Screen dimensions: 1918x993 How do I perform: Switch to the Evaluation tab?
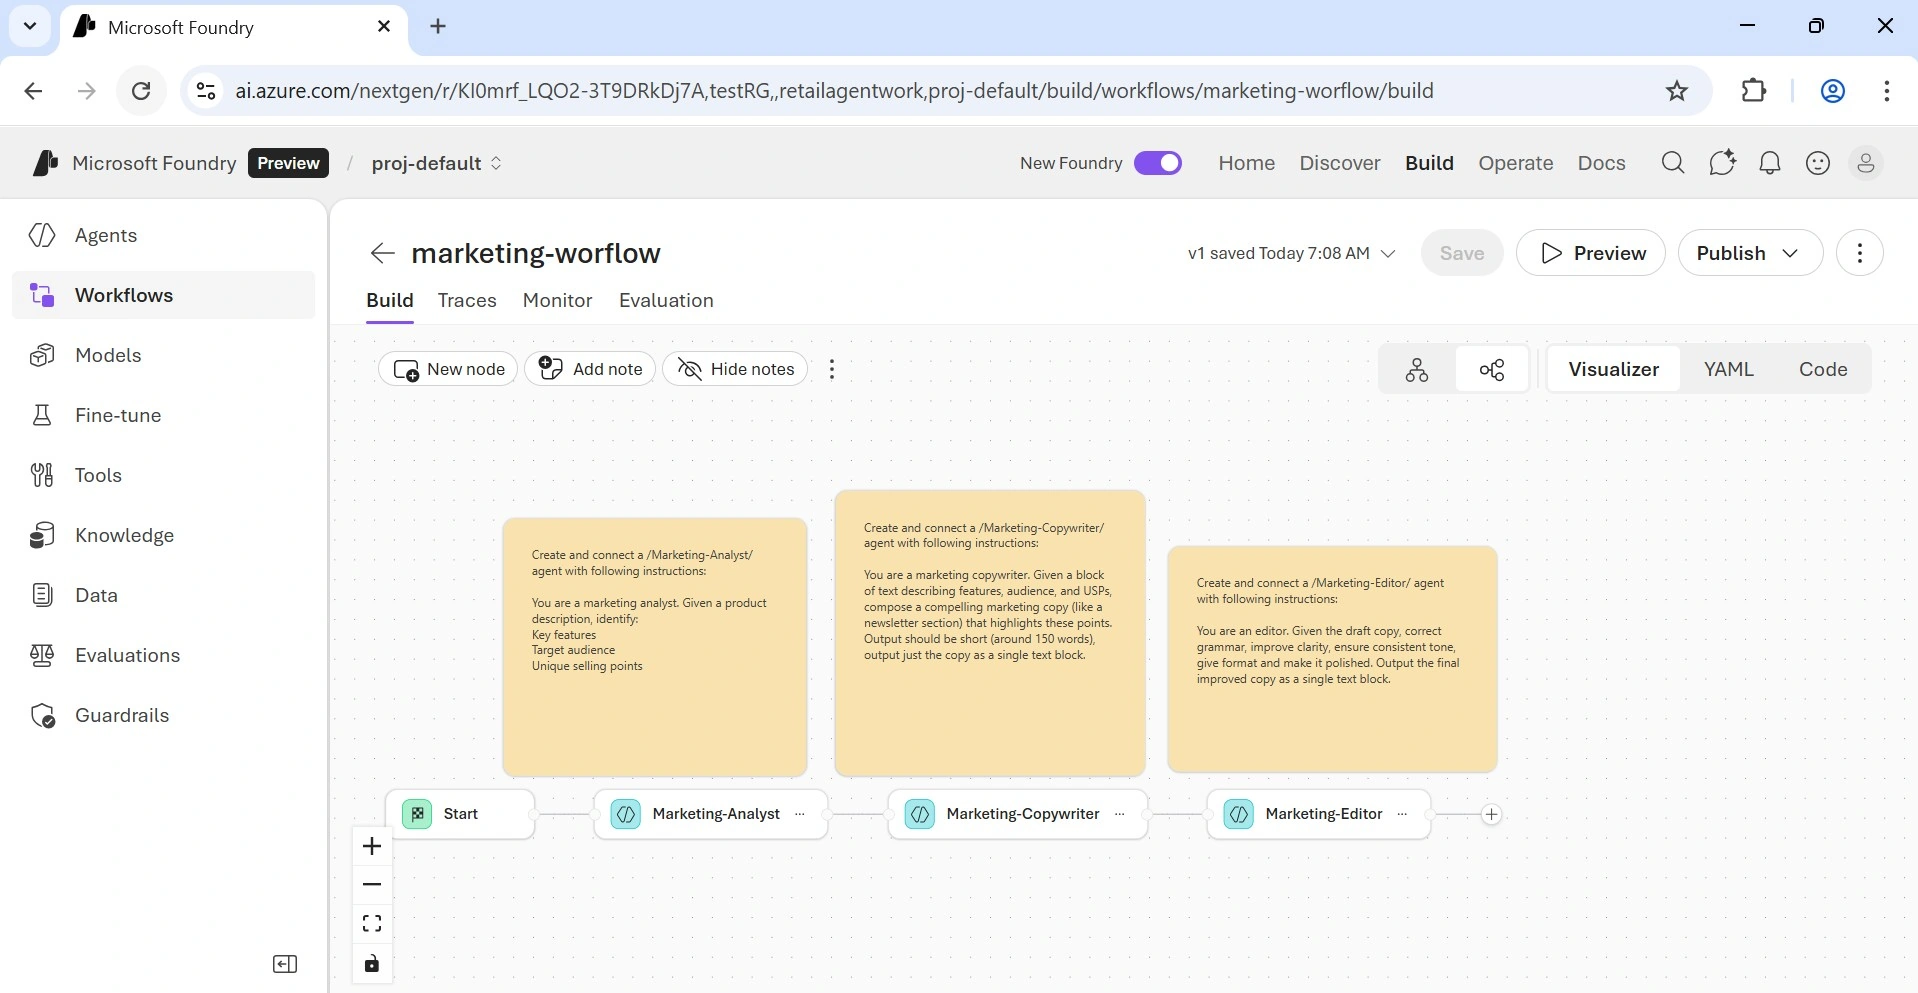click(x=666, y=300)
